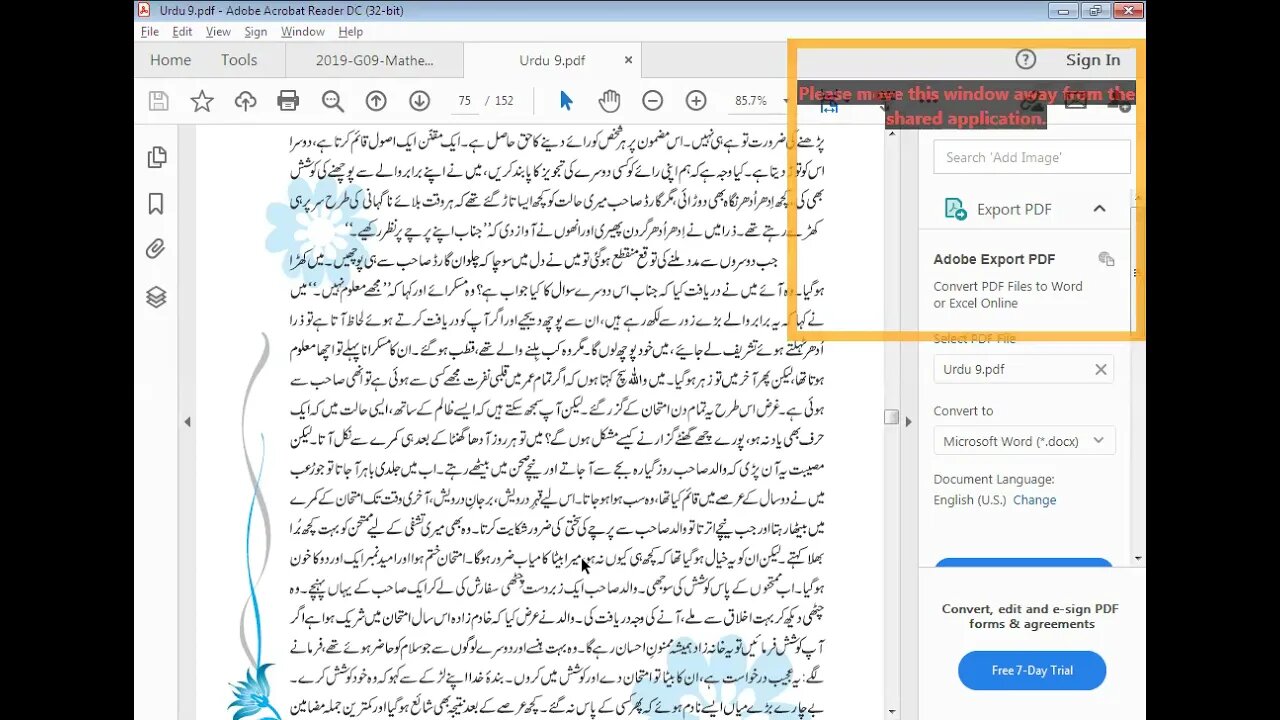Image resolution: width=1280 pixels, height=720 pixels.
Task: Click the Free 7-Day Trial button
Action: coord(1032,670)
